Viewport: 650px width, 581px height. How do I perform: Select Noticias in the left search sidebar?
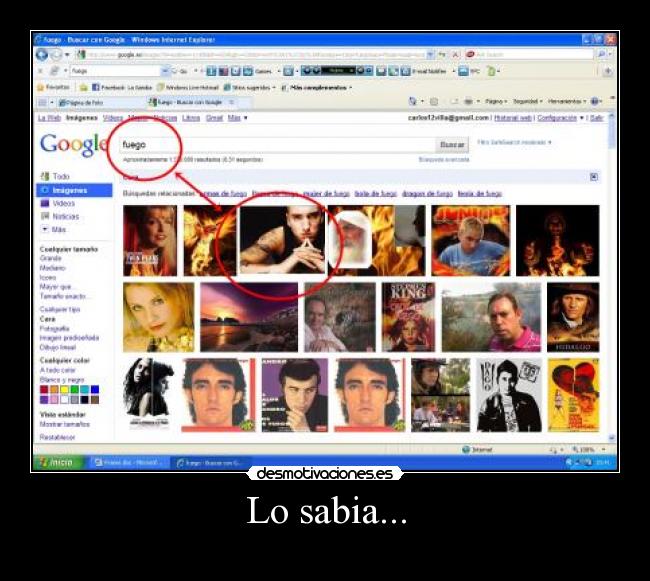pyautogui.click(x=65, y=216)
